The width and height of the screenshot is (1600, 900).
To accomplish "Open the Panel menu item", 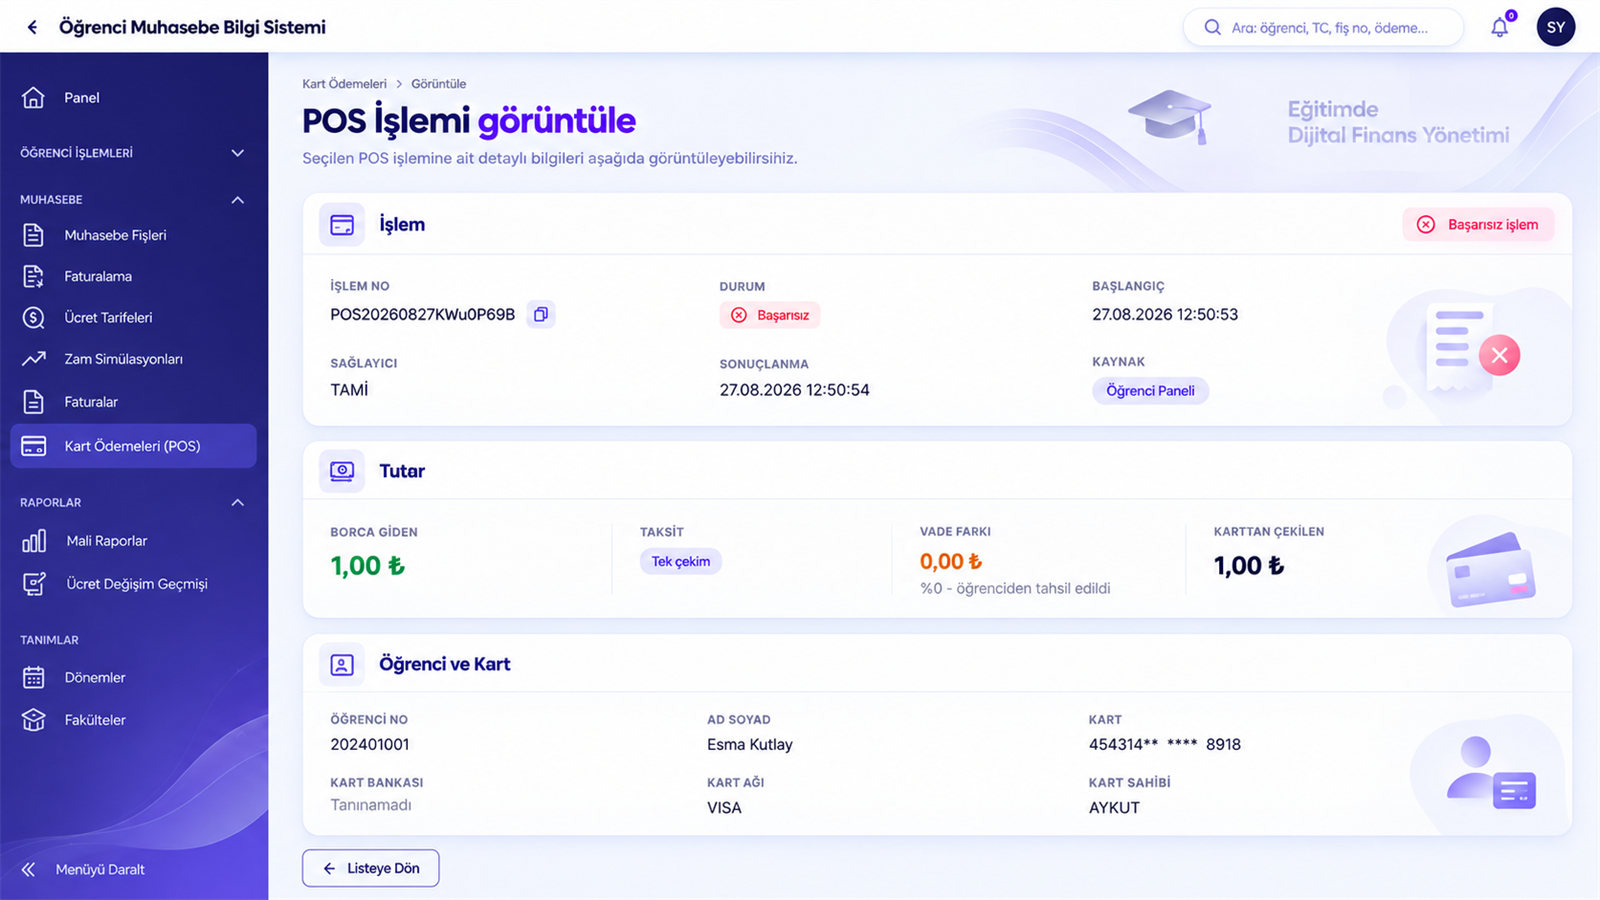I will 133,97.
